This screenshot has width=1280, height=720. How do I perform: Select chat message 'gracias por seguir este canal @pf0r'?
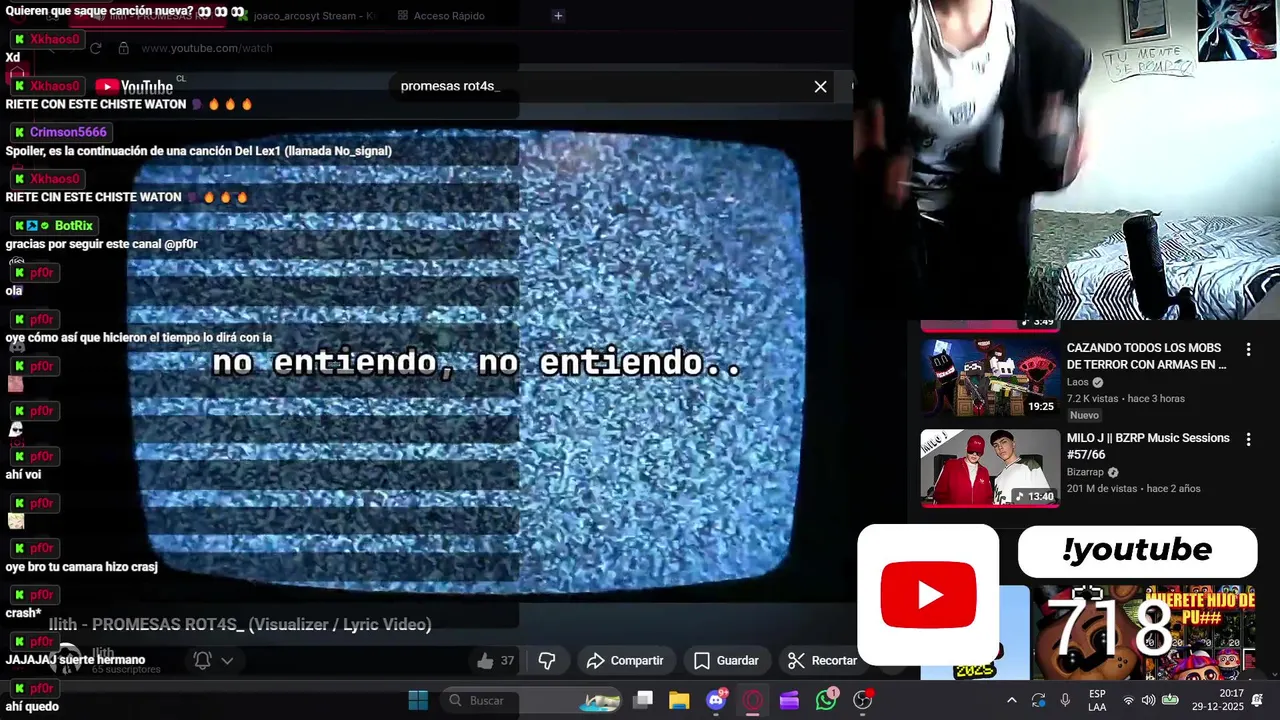101,244
